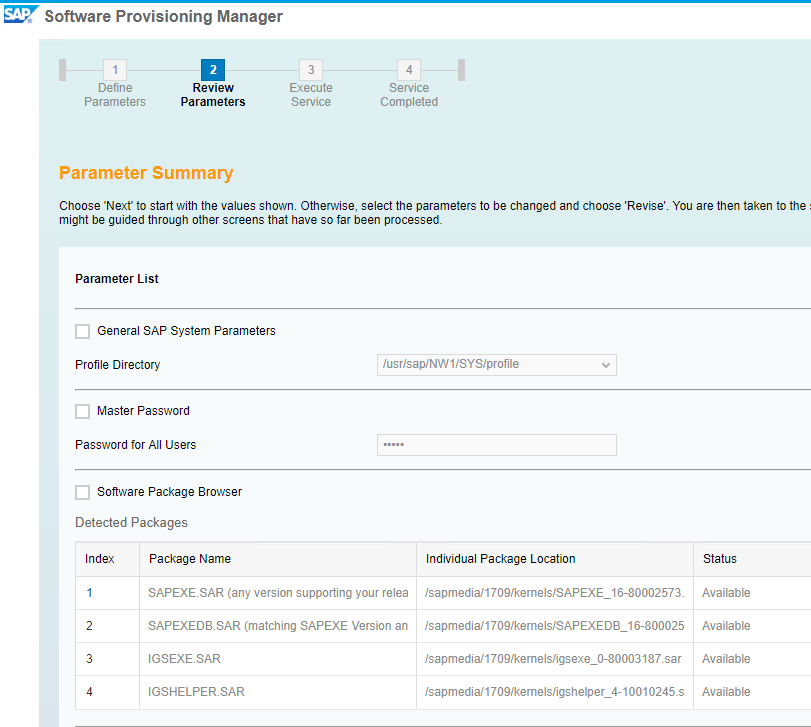Click index 1 cell in packages table
Viewport: 811px width, 727px height.
[x=108, y=593]
